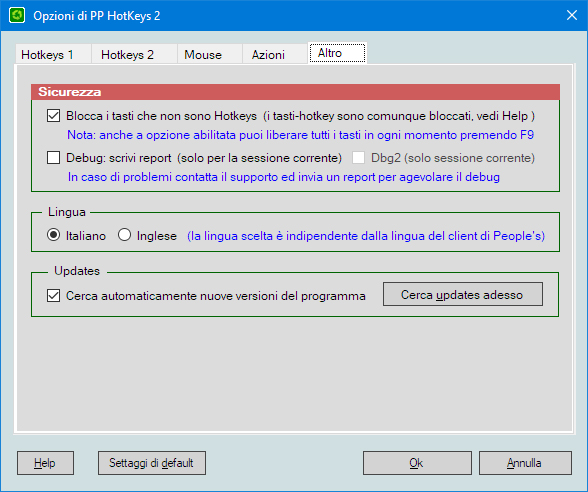Enable Debug: scrivi report checkbox
The width and height of the screenshot is (588, 492).
point(53,158)
